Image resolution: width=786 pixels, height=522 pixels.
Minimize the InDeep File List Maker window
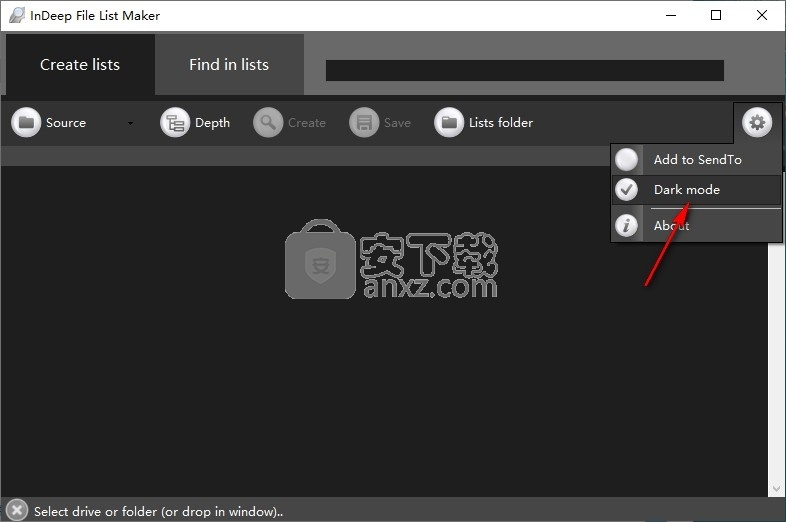(x=671, y=15)
